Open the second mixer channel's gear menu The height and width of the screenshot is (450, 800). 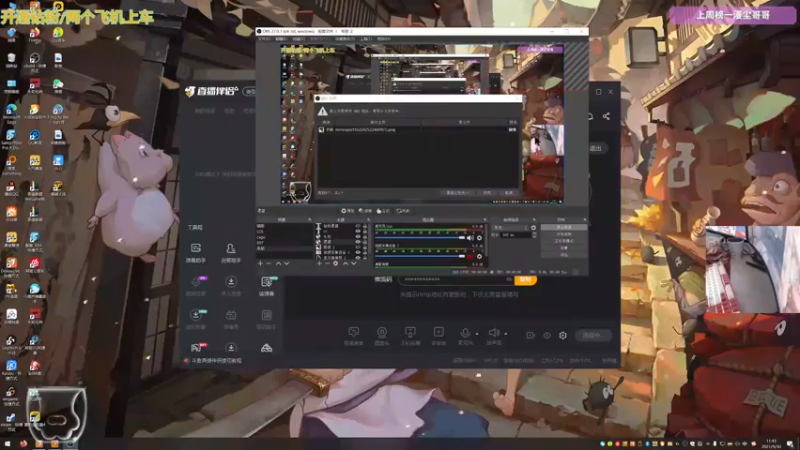(x=479, y=256)
